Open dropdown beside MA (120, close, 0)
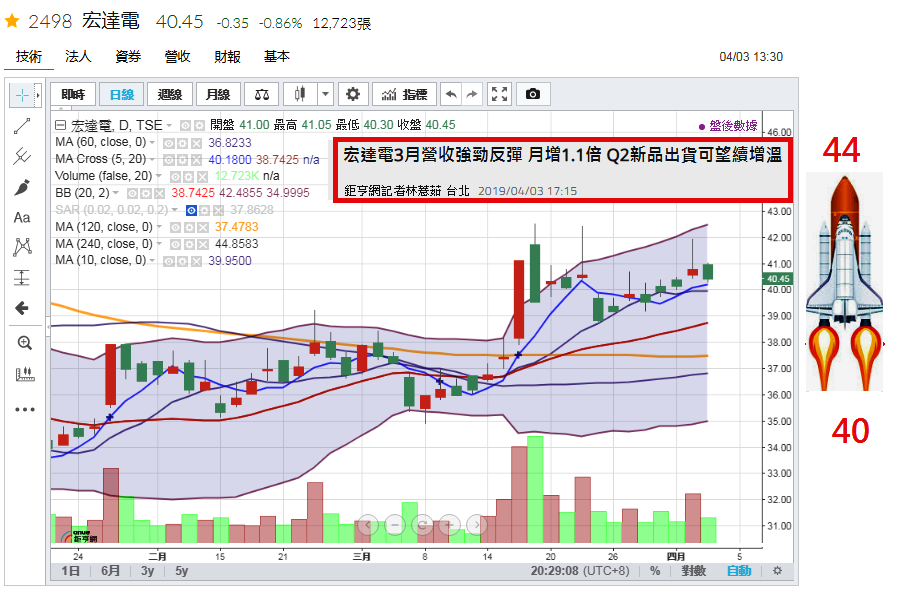 point(159,227)
